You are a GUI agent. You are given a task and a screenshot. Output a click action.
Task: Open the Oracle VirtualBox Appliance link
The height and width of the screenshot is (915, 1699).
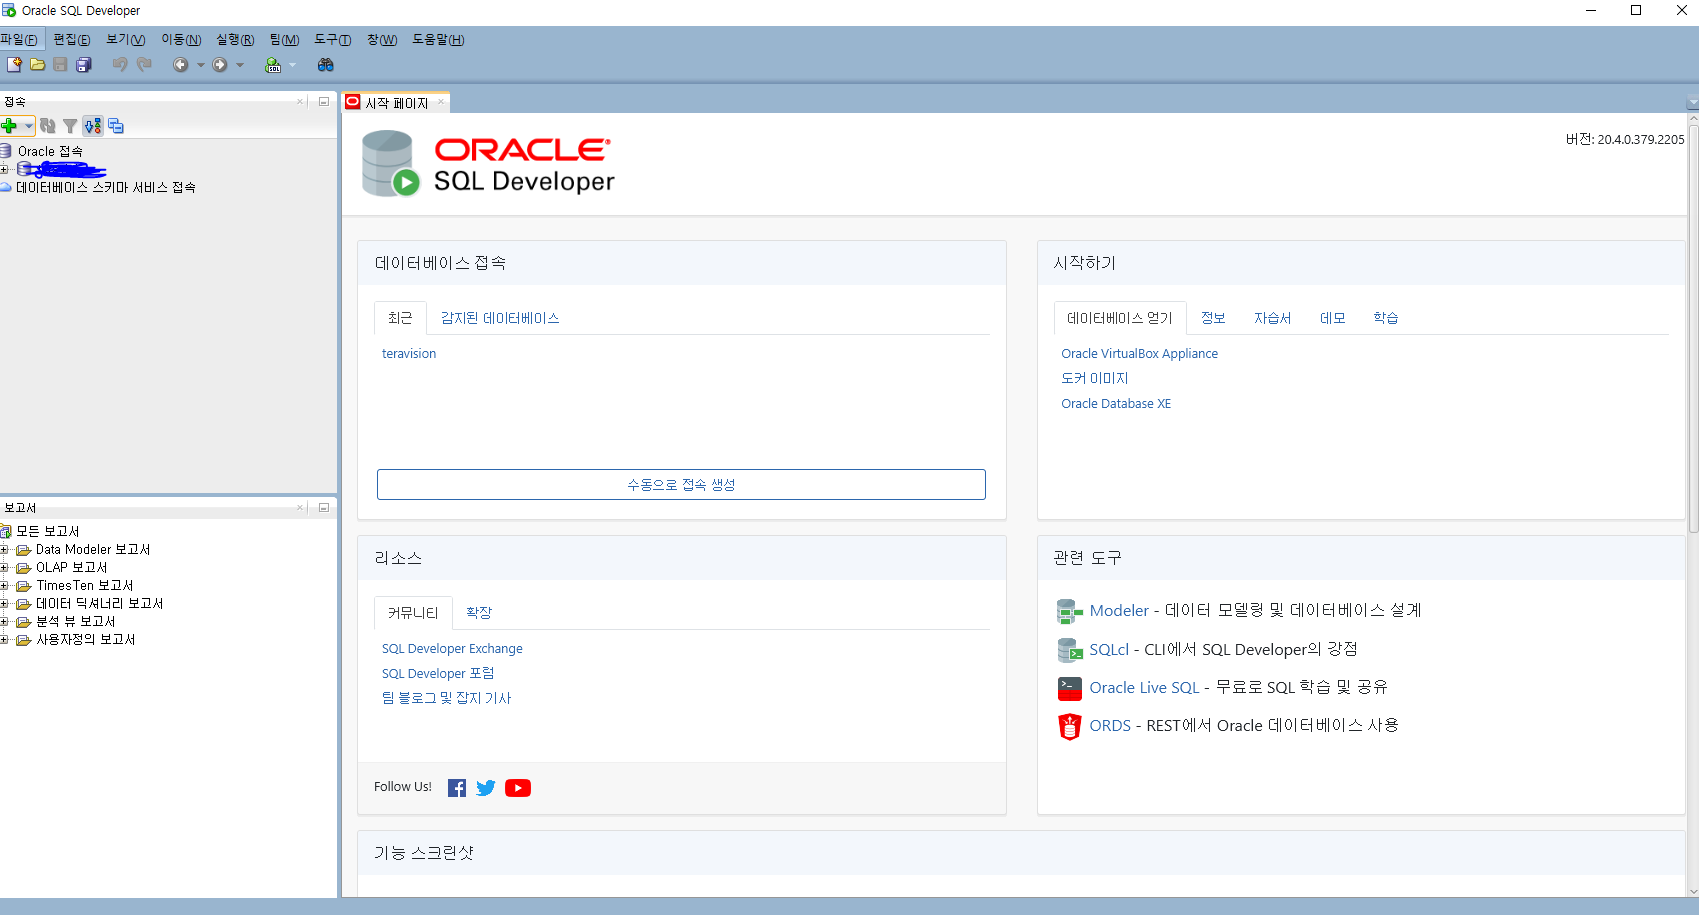(x=1140, y=354)
